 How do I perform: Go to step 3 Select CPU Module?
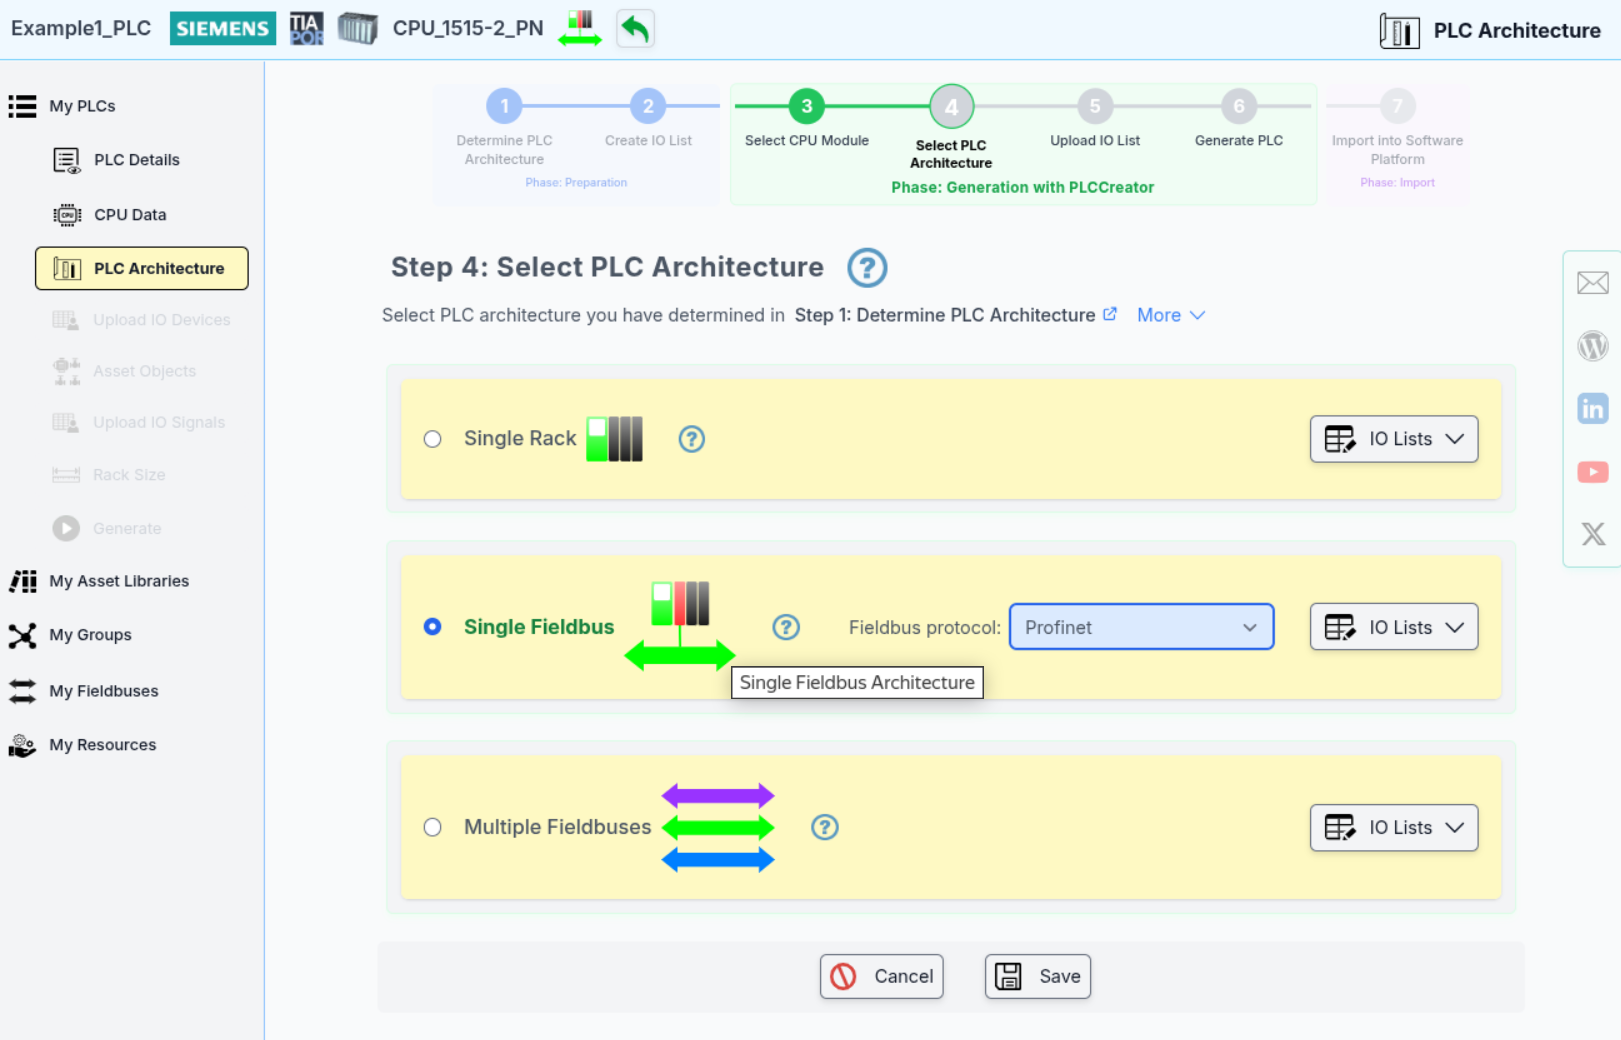pyautogui.click(x=806, y=107)
